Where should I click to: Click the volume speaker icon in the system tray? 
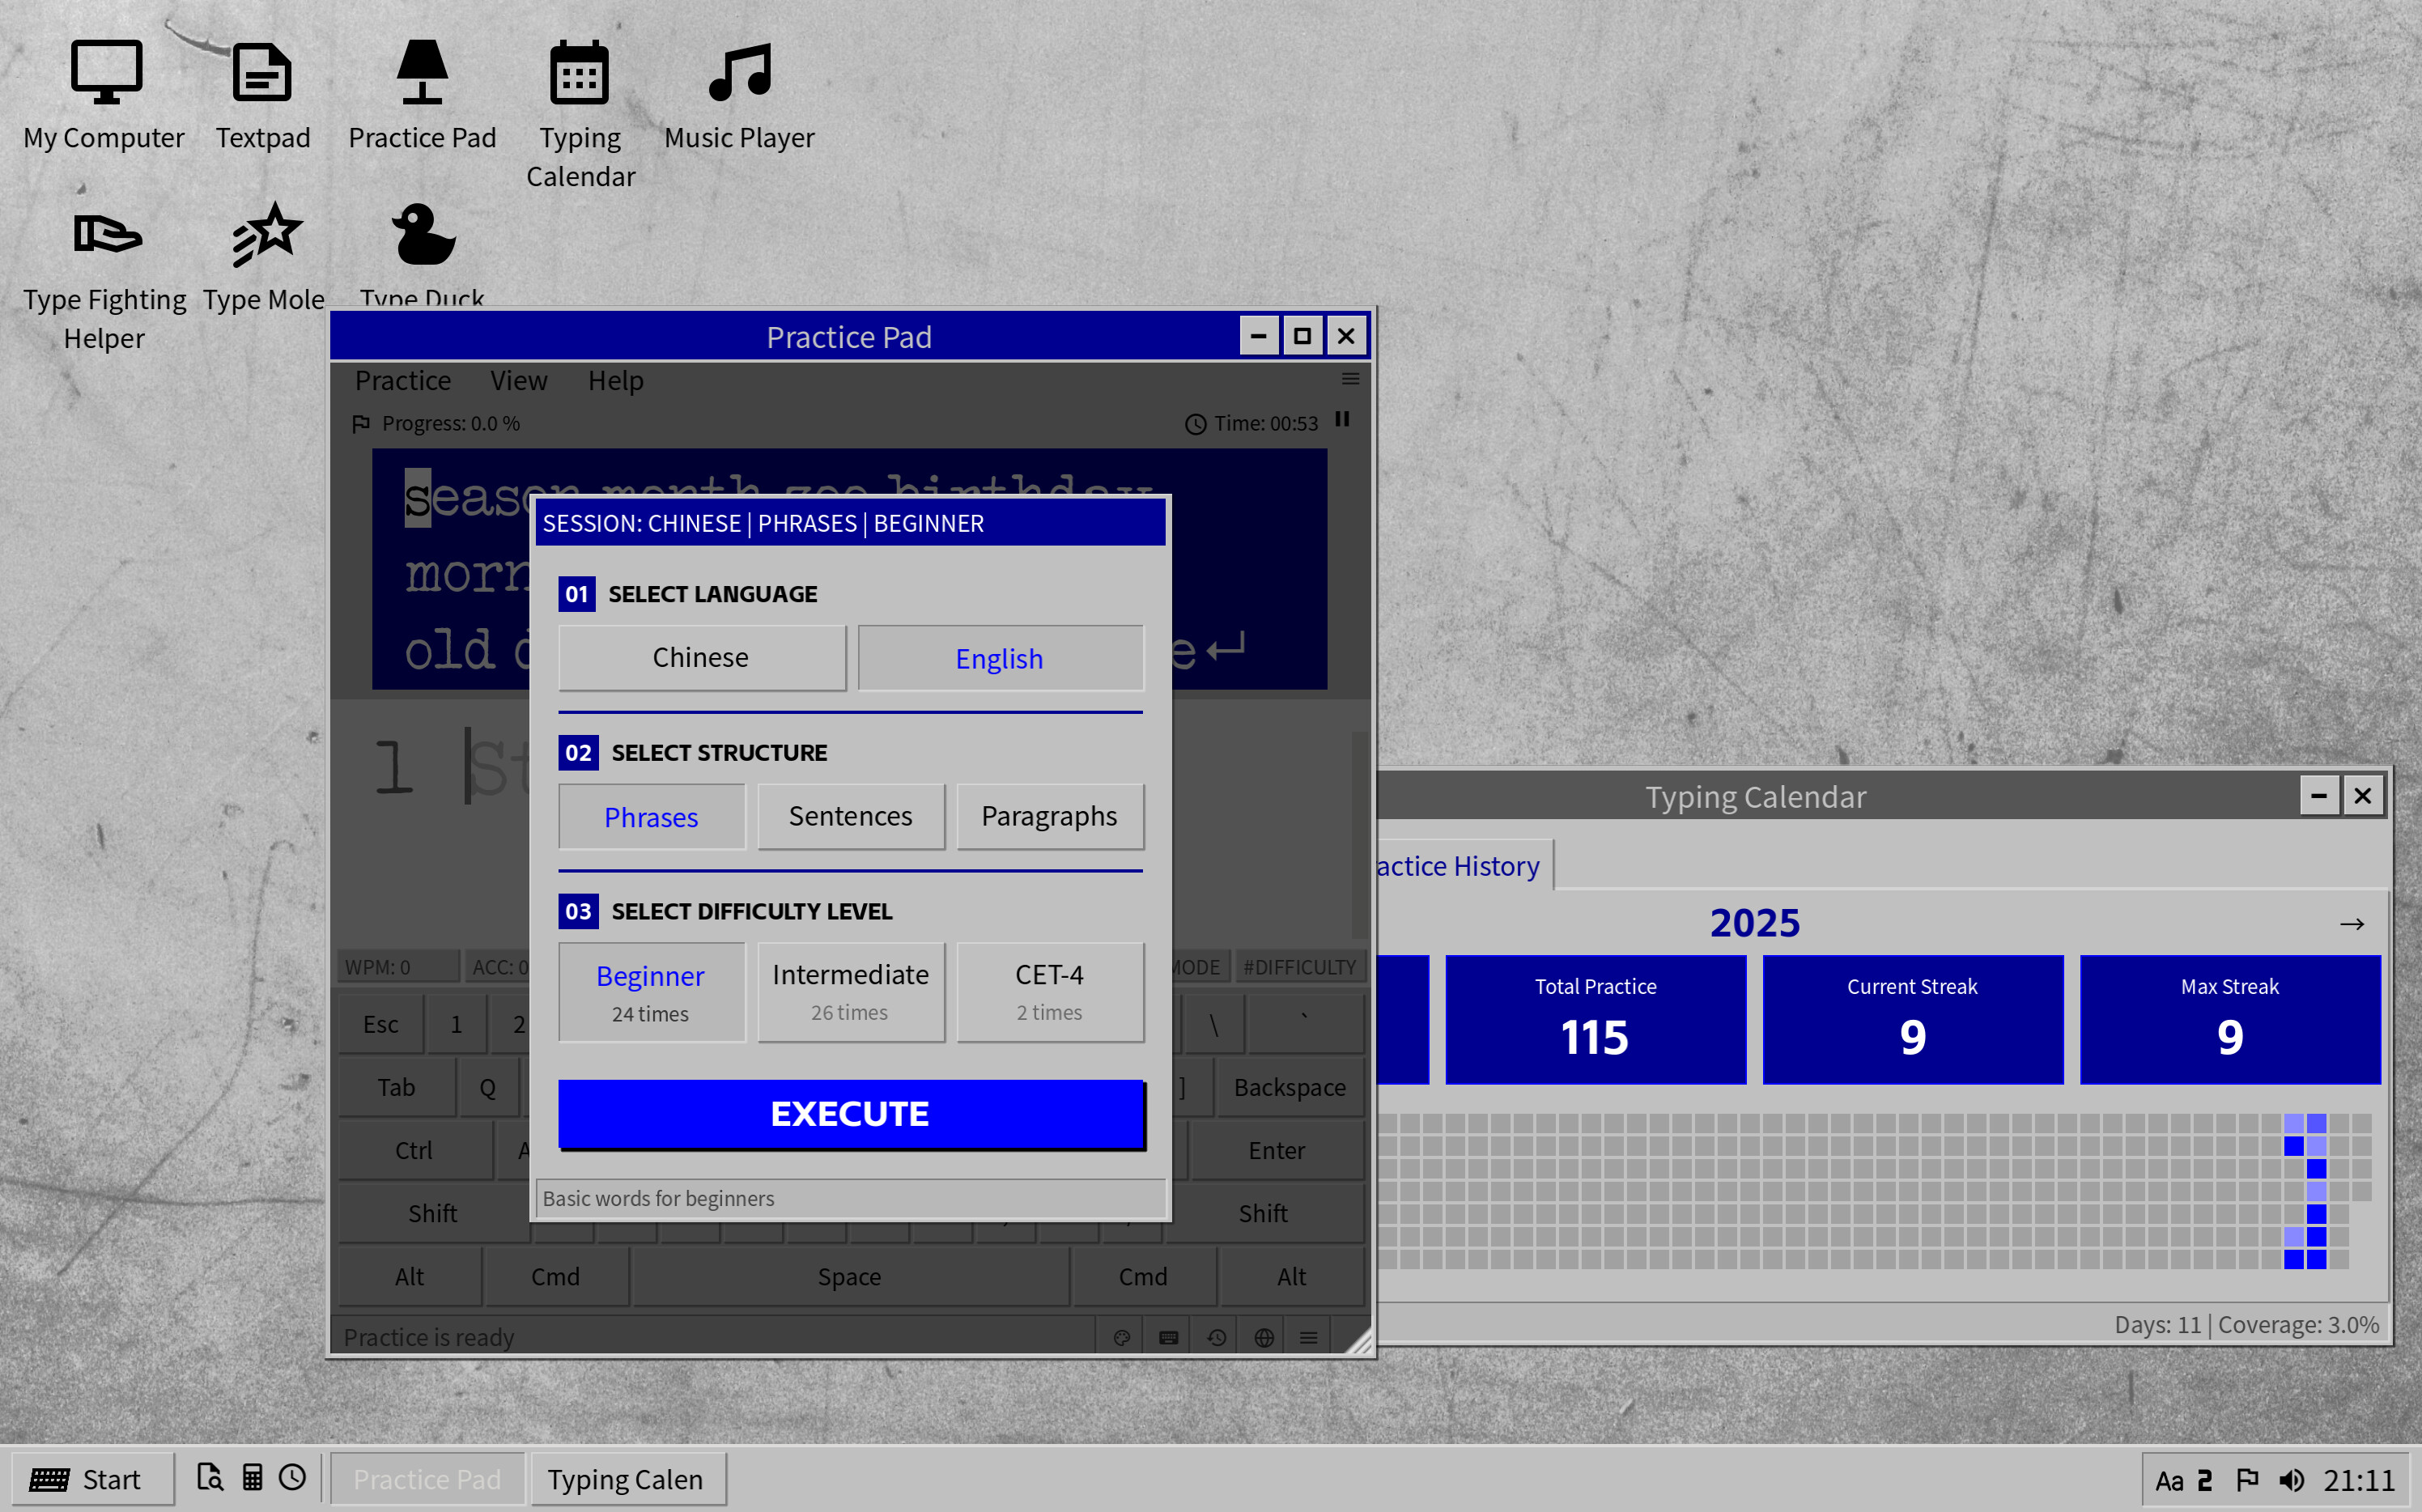tap(2292, 1480)
